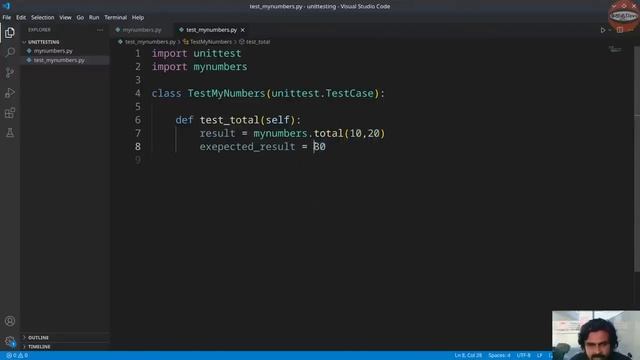The height and width of the screenshot is (360, 640).
Task: Open the Accounts menu icon
Action: 10,321
